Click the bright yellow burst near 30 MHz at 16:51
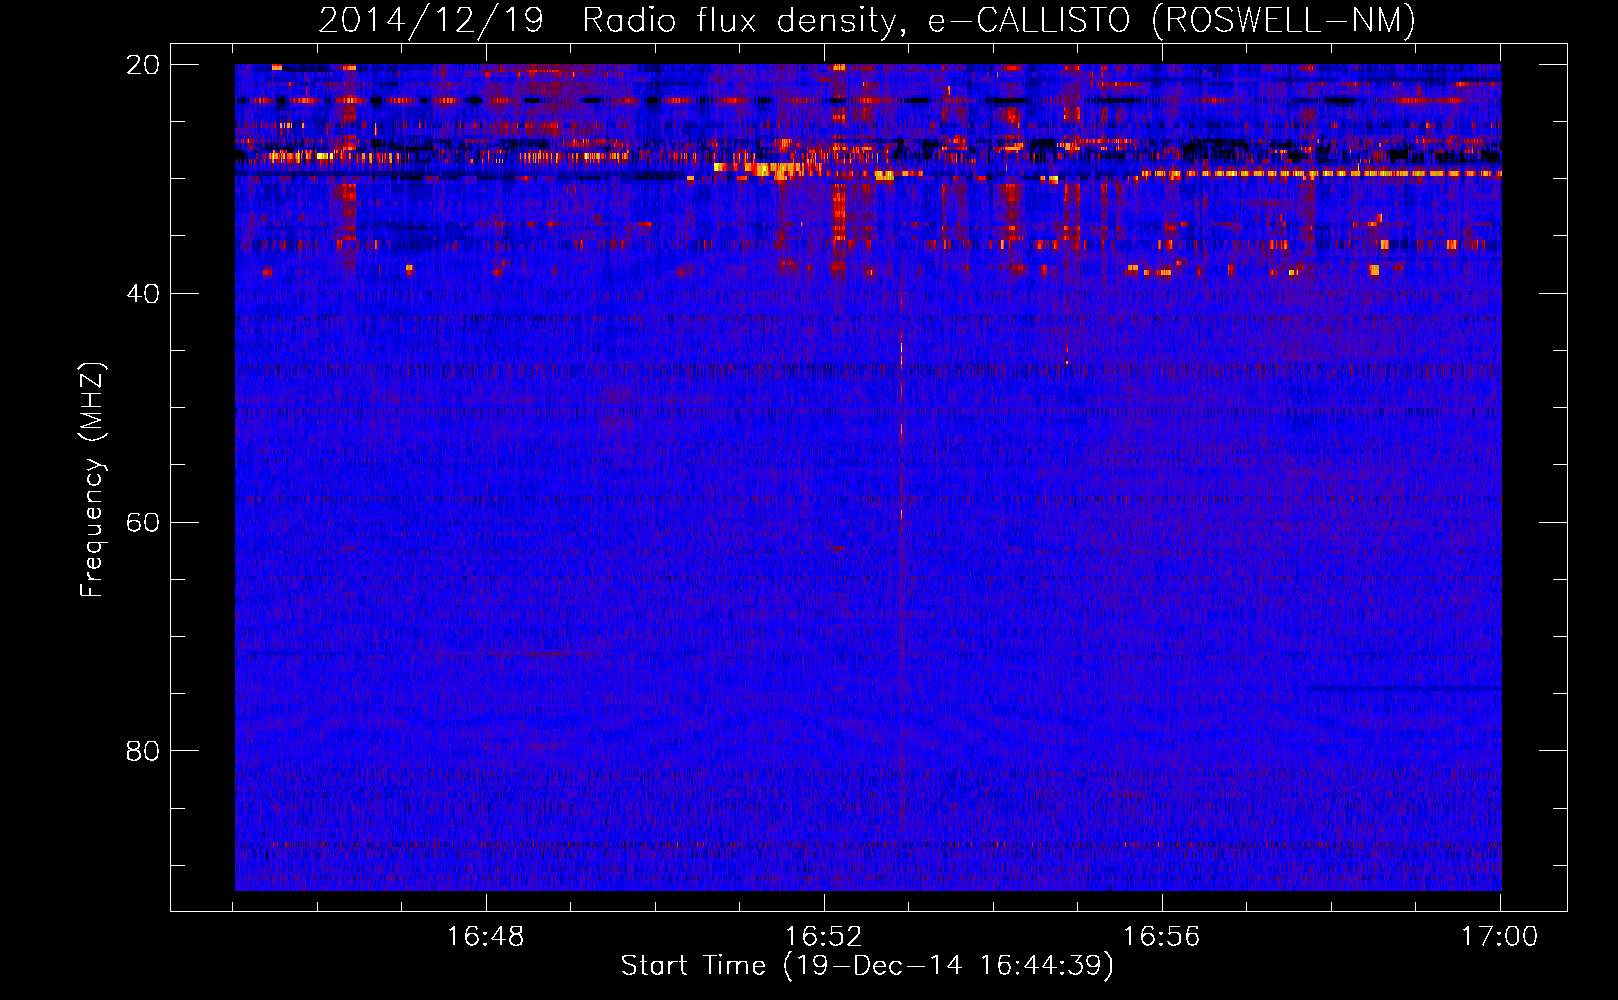 click(768, 169)
